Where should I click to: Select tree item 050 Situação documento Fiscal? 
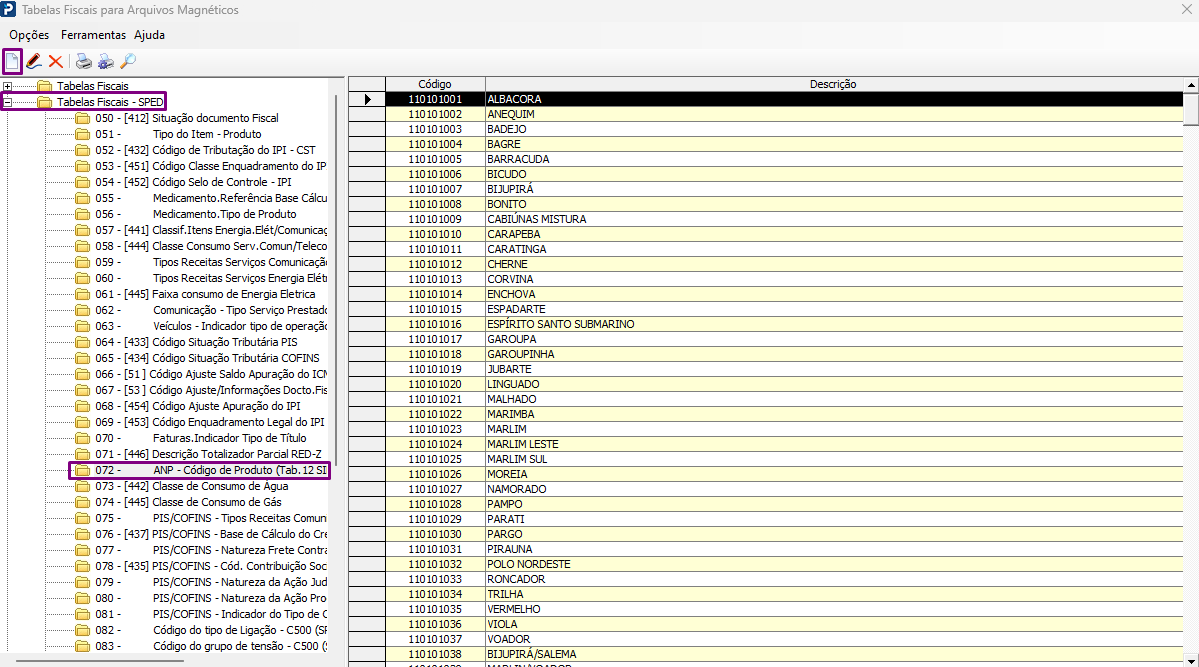pos(187,118)
